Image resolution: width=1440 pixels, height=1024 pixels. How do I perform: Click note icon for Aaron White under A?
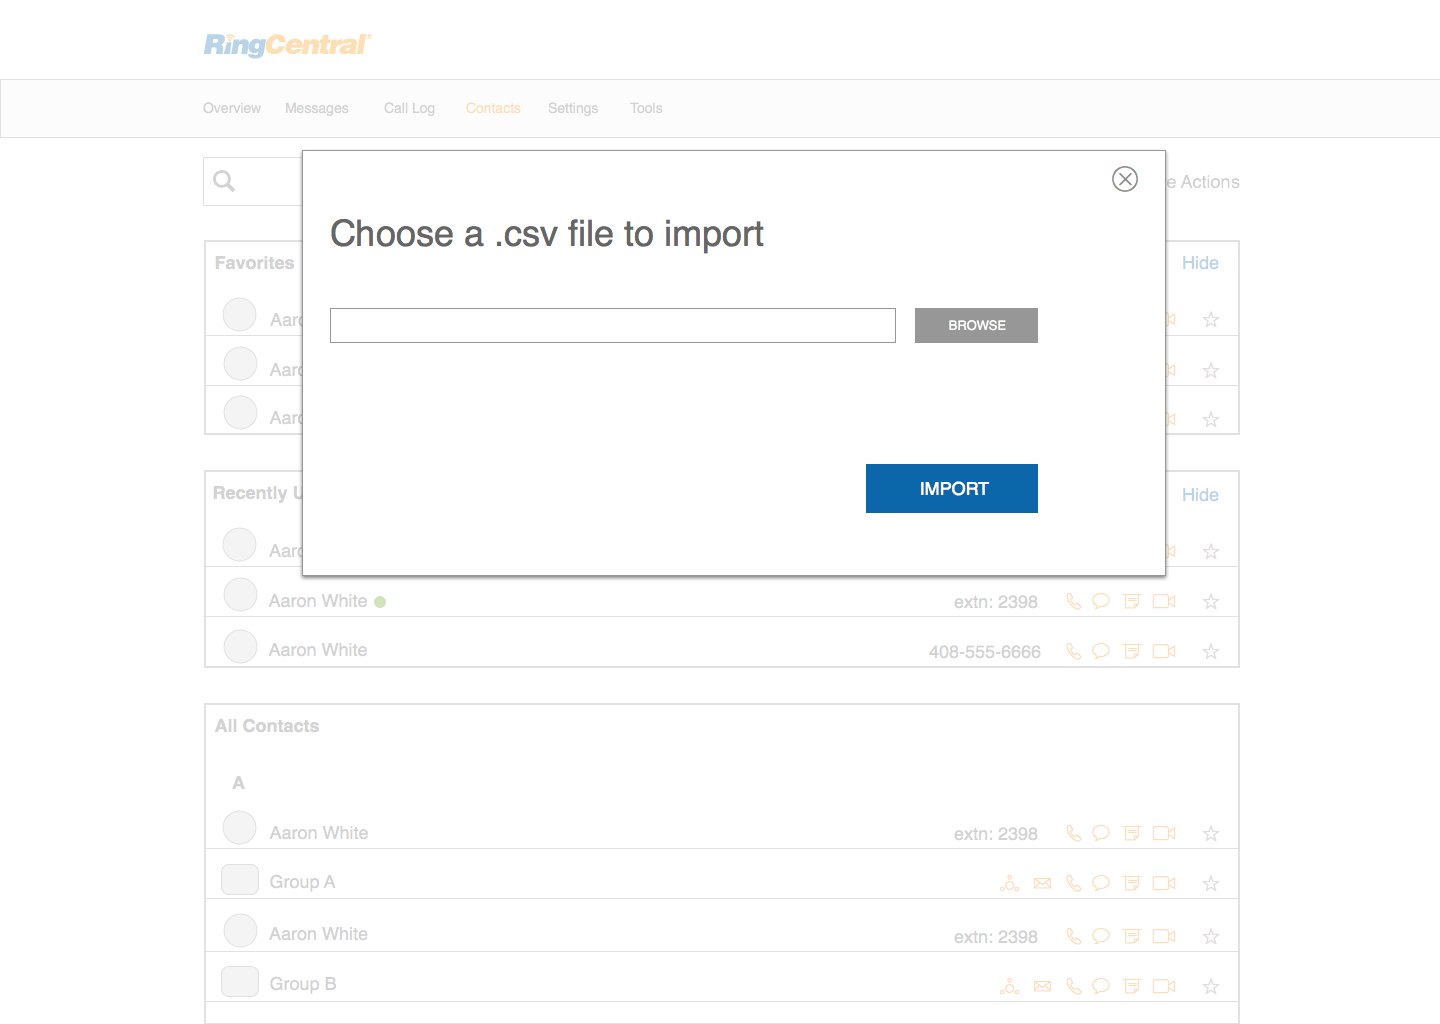1132,833
